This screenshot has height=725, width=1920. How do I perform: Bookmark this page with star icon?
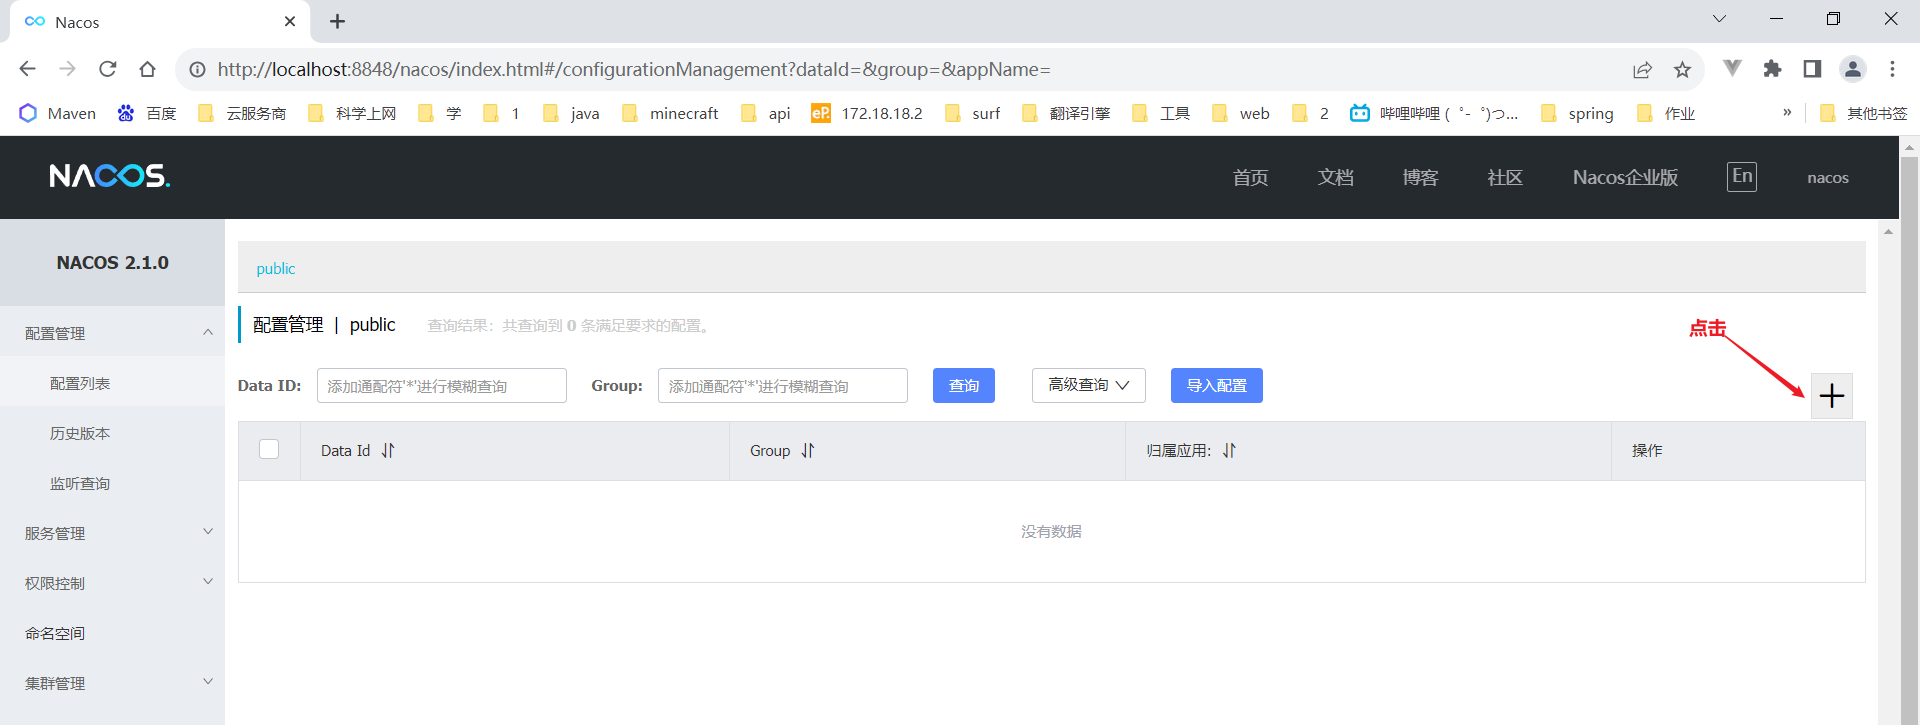tap(1682, 69)
